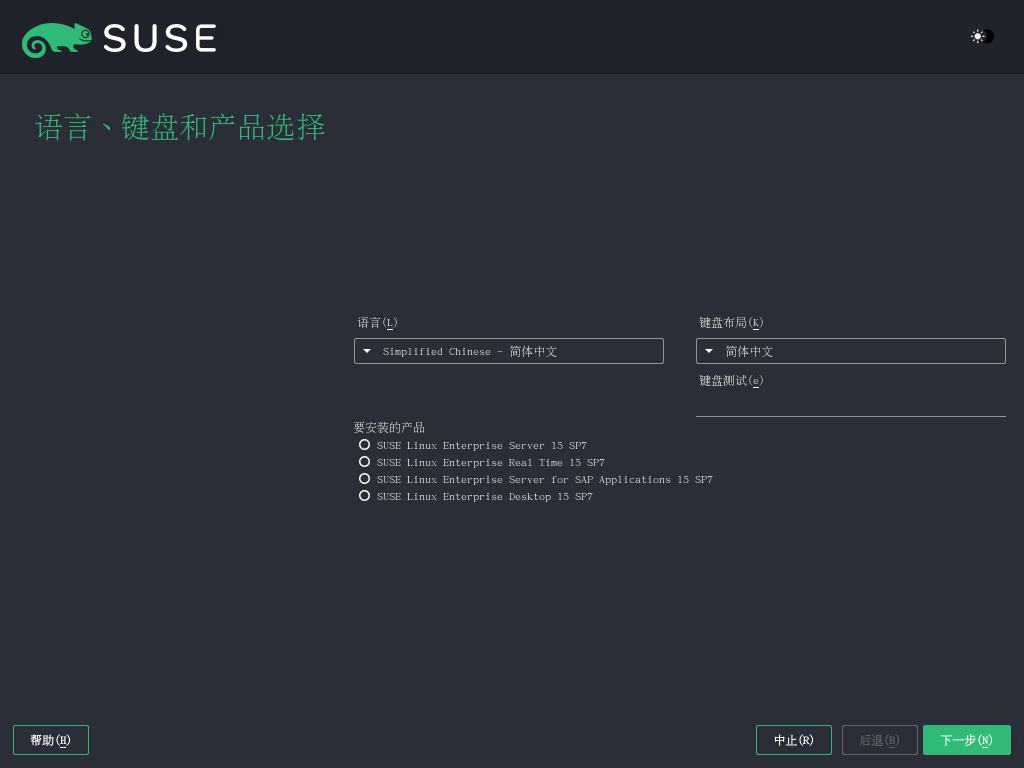Proceed with the 下一步(N) next button
The height and width of the screenshot is (768, 1024).
coord(967,740)
